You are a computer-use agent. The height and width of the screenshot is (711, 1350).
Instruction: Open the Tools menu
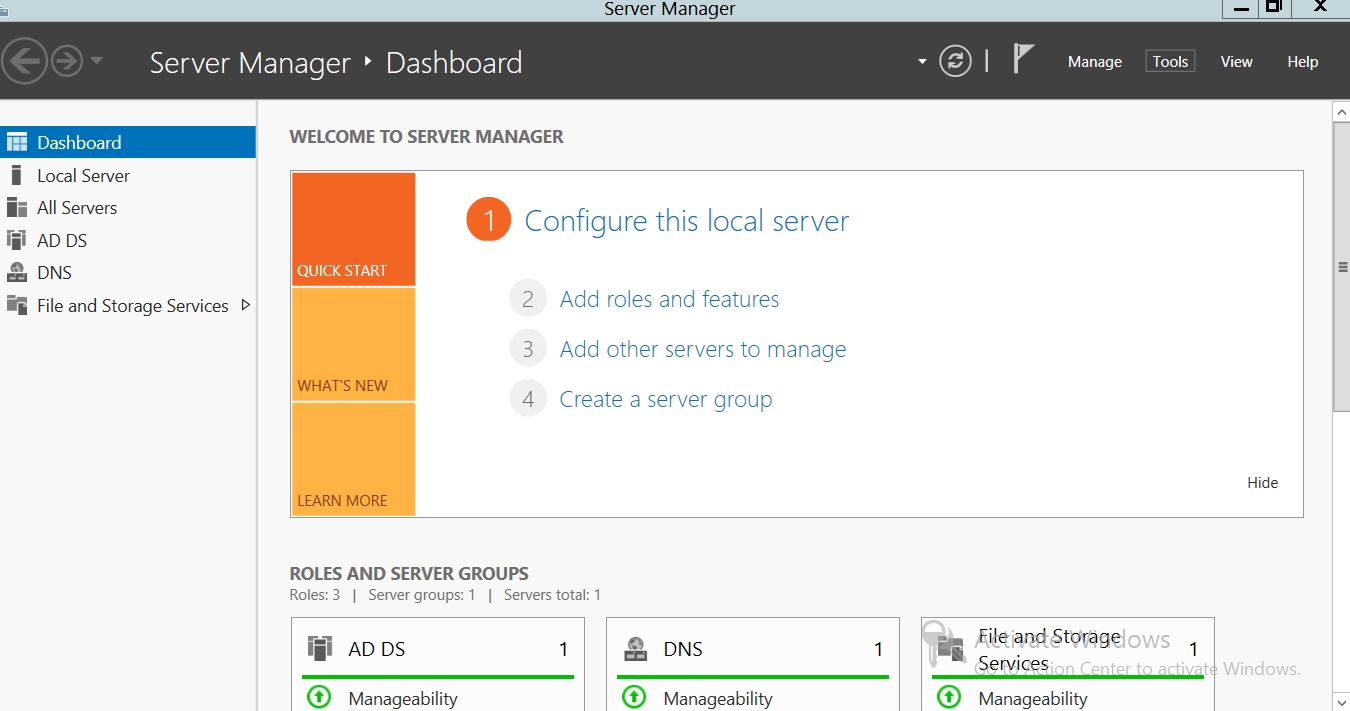click(1170, 62)
